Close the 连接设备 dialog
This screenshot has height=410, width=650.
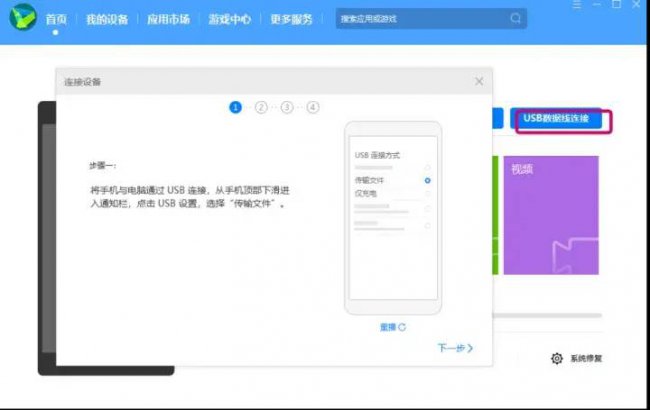click(x=479, y=81)
